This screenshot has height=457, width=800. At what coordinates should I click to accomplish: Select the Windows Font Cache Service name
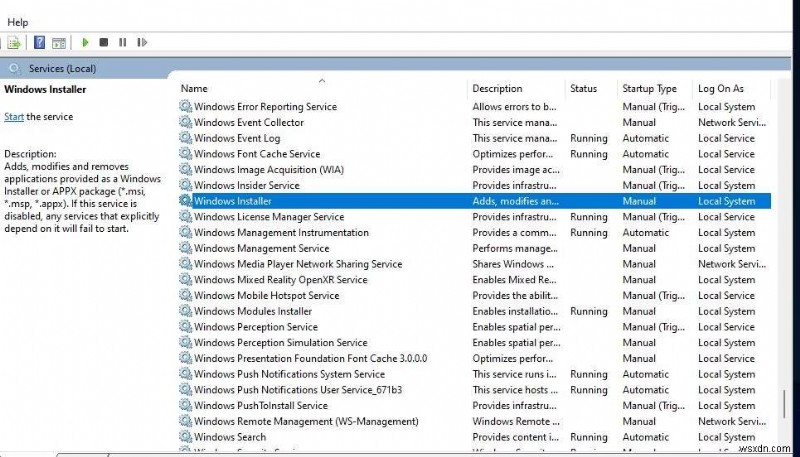[x=257, y=154]
